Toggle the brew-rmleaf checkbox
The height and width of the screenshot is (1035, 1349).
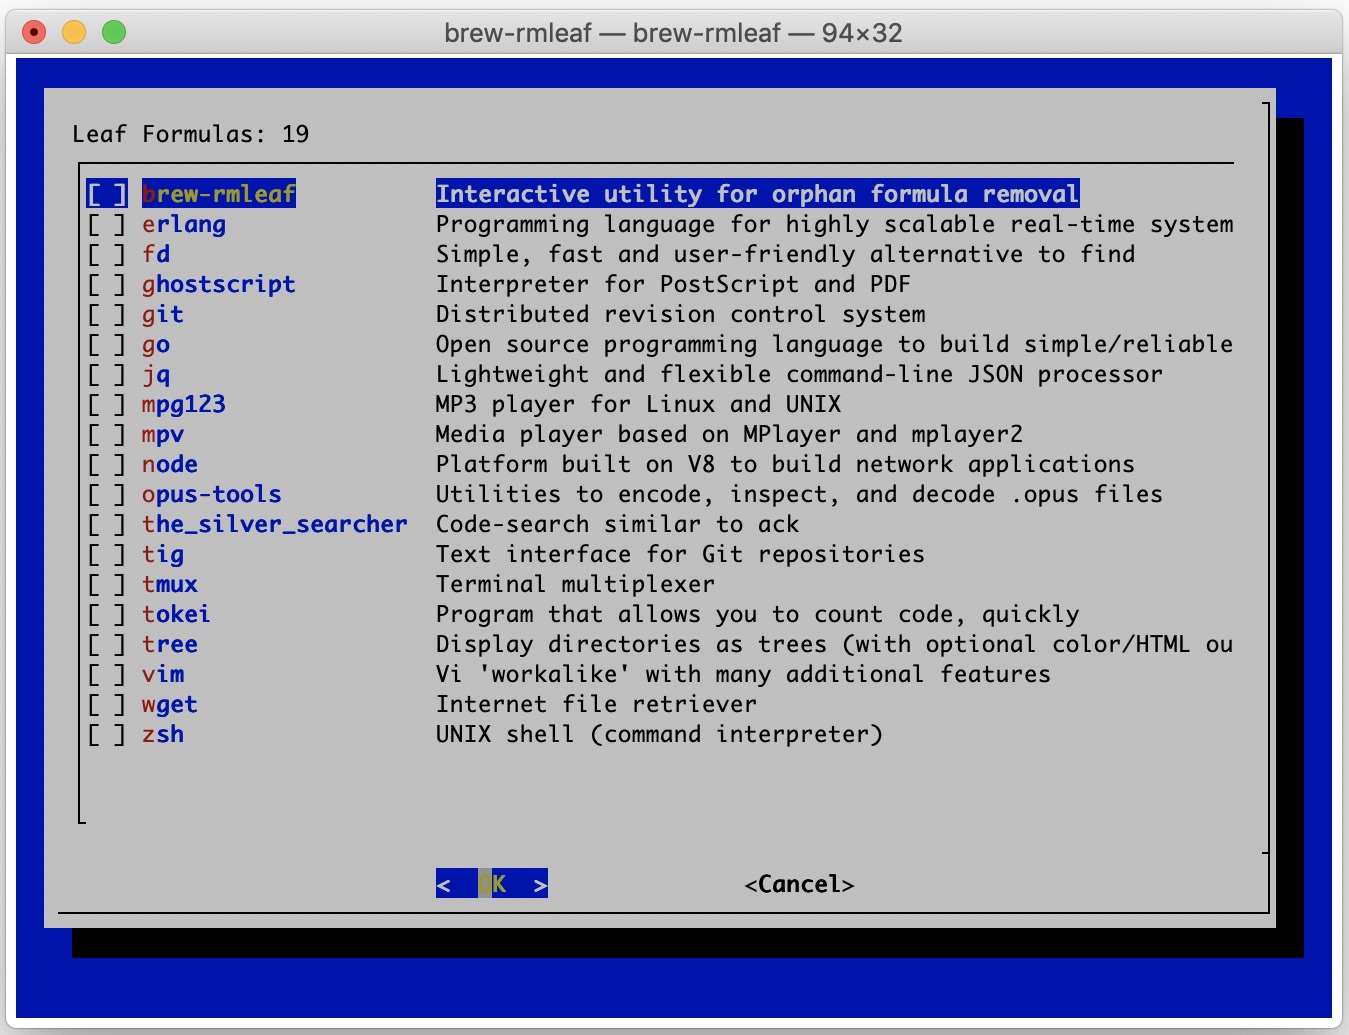point(107,194)
